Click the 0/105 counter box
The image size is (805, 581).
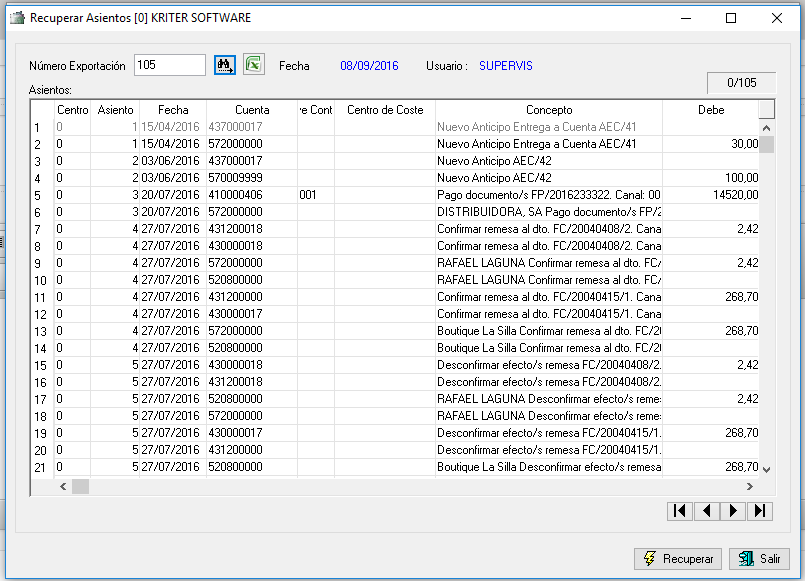coord(741,83)
